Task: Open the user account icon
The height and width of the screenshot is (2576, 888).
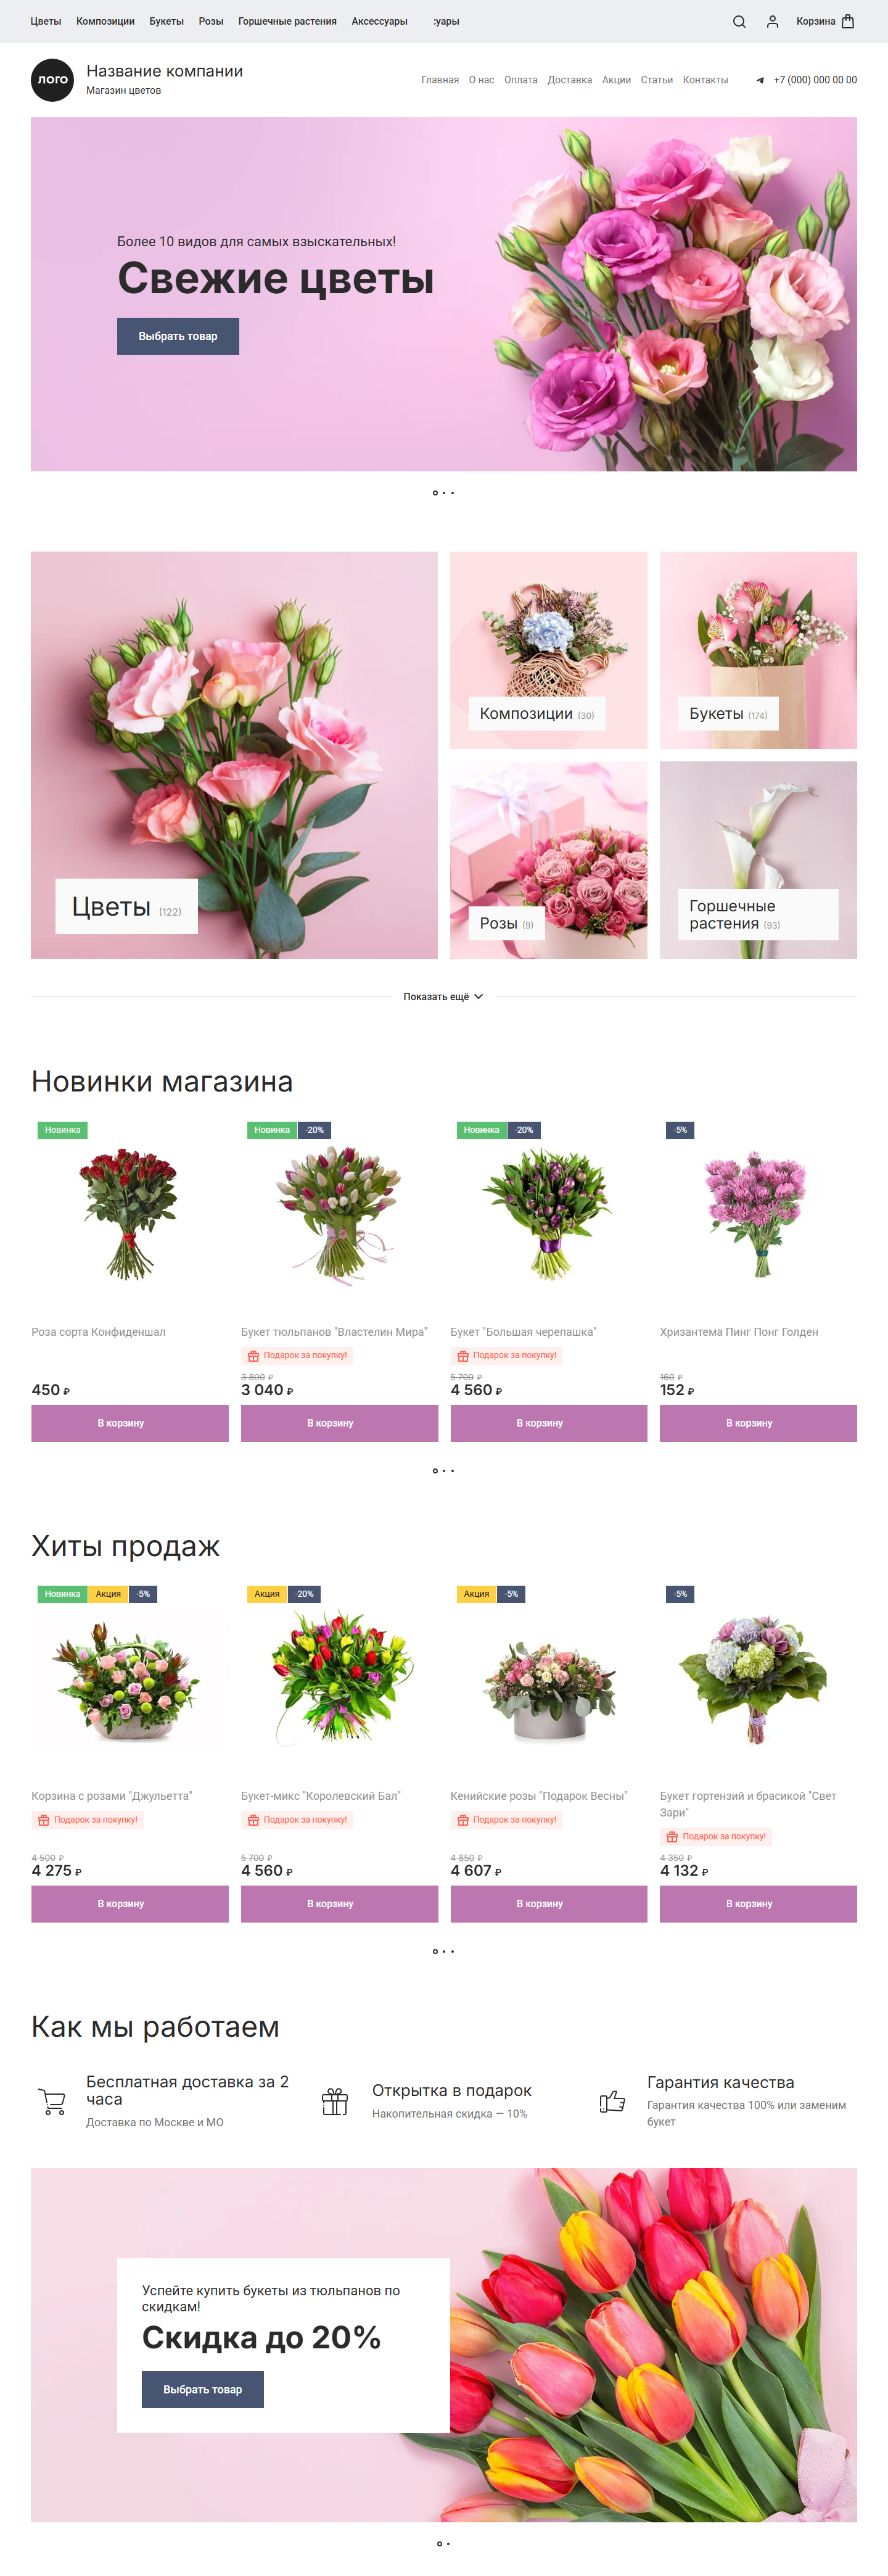Action: [772, 21]
